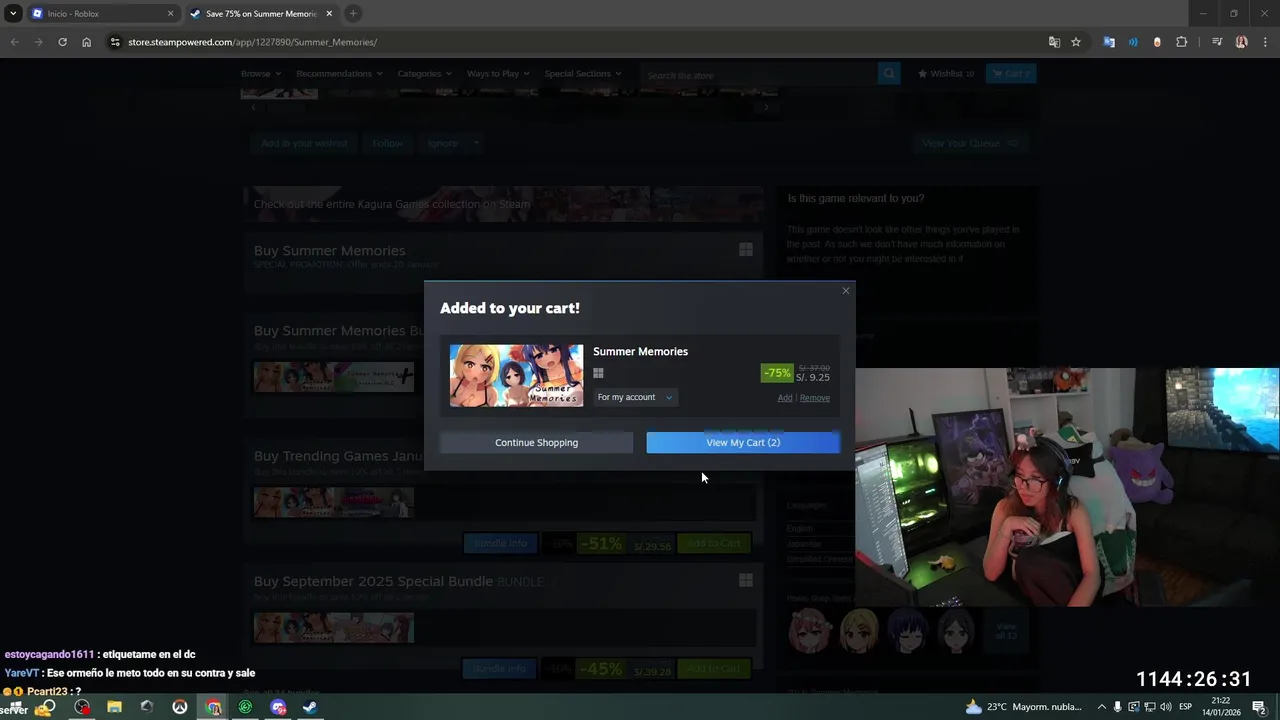Click Continue Shopping button
1280x720 pixels.
click(x=536, y=442)
